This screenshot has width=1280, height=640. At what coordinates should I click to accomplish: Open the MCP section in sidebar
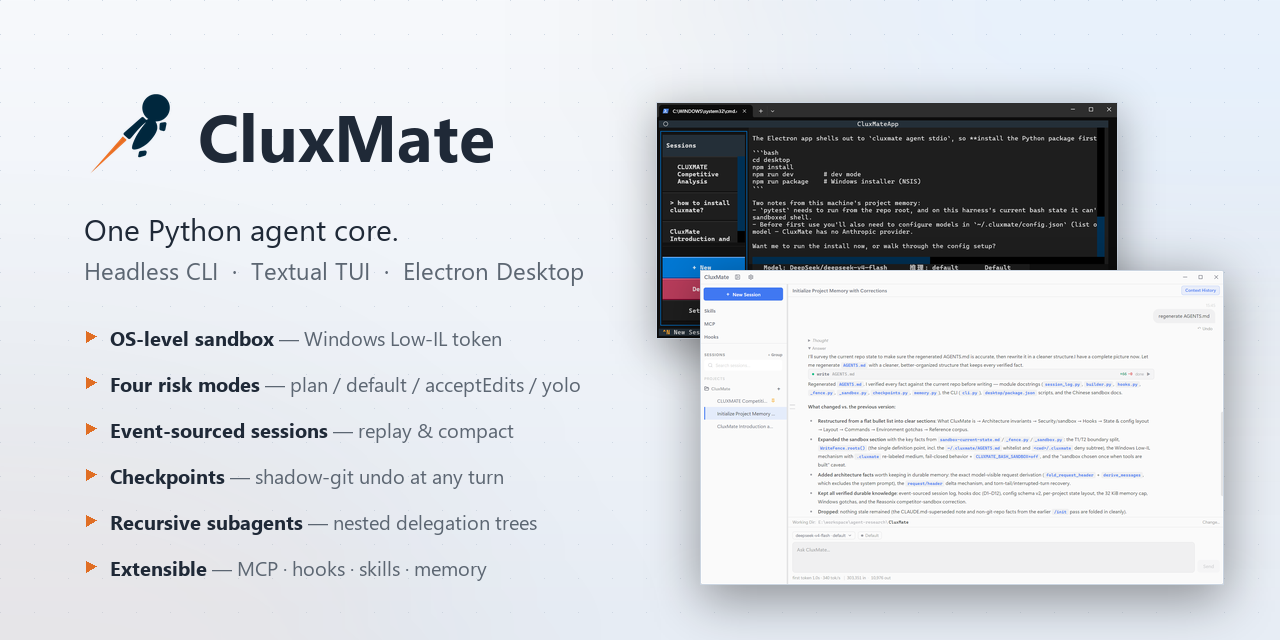[709, 324]
